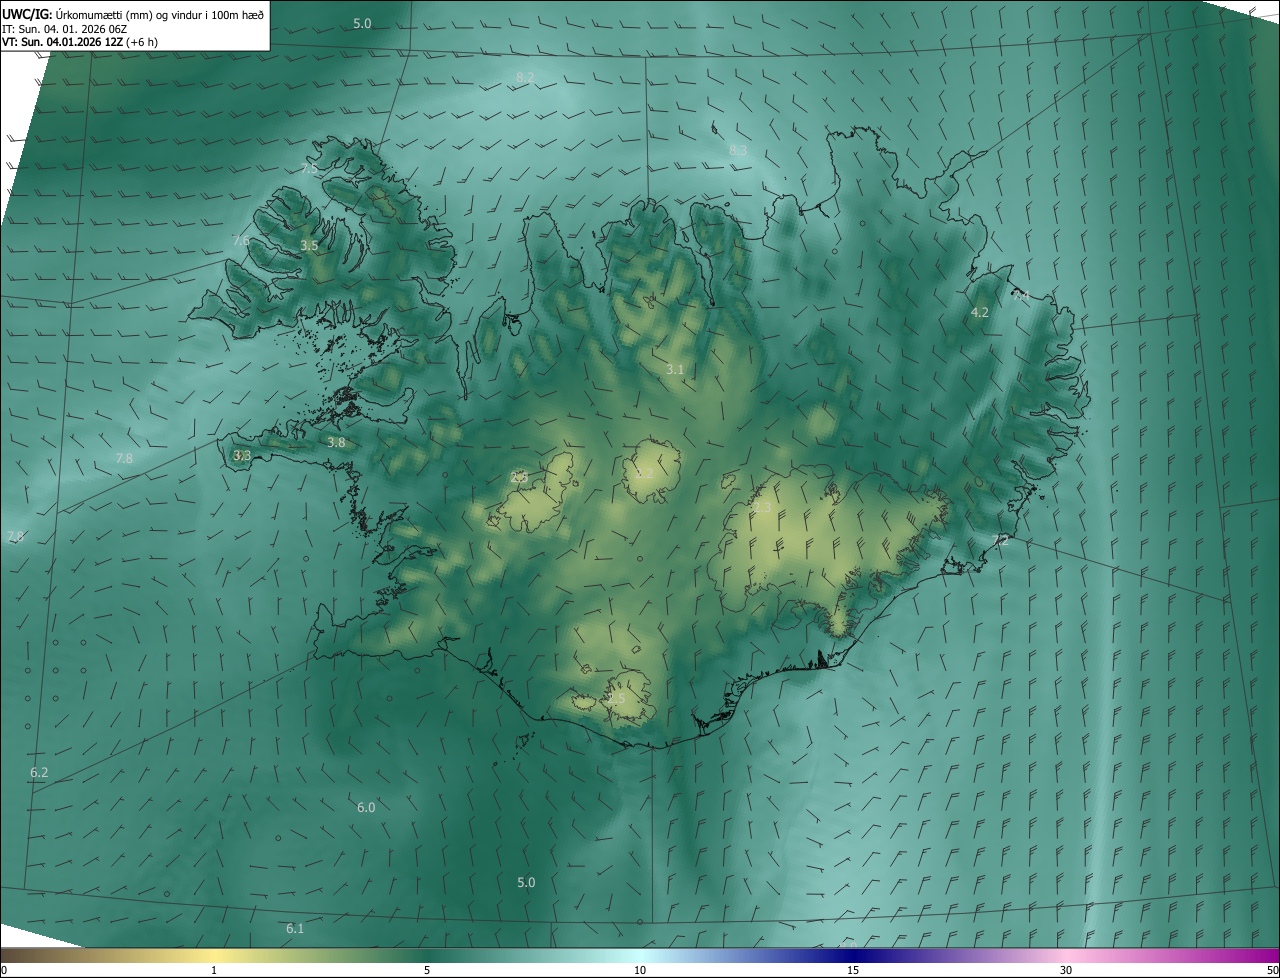This screenshot has height=978, width=1280.
Task: Click the 8.2 value label on the map
Action: [525, 77]
